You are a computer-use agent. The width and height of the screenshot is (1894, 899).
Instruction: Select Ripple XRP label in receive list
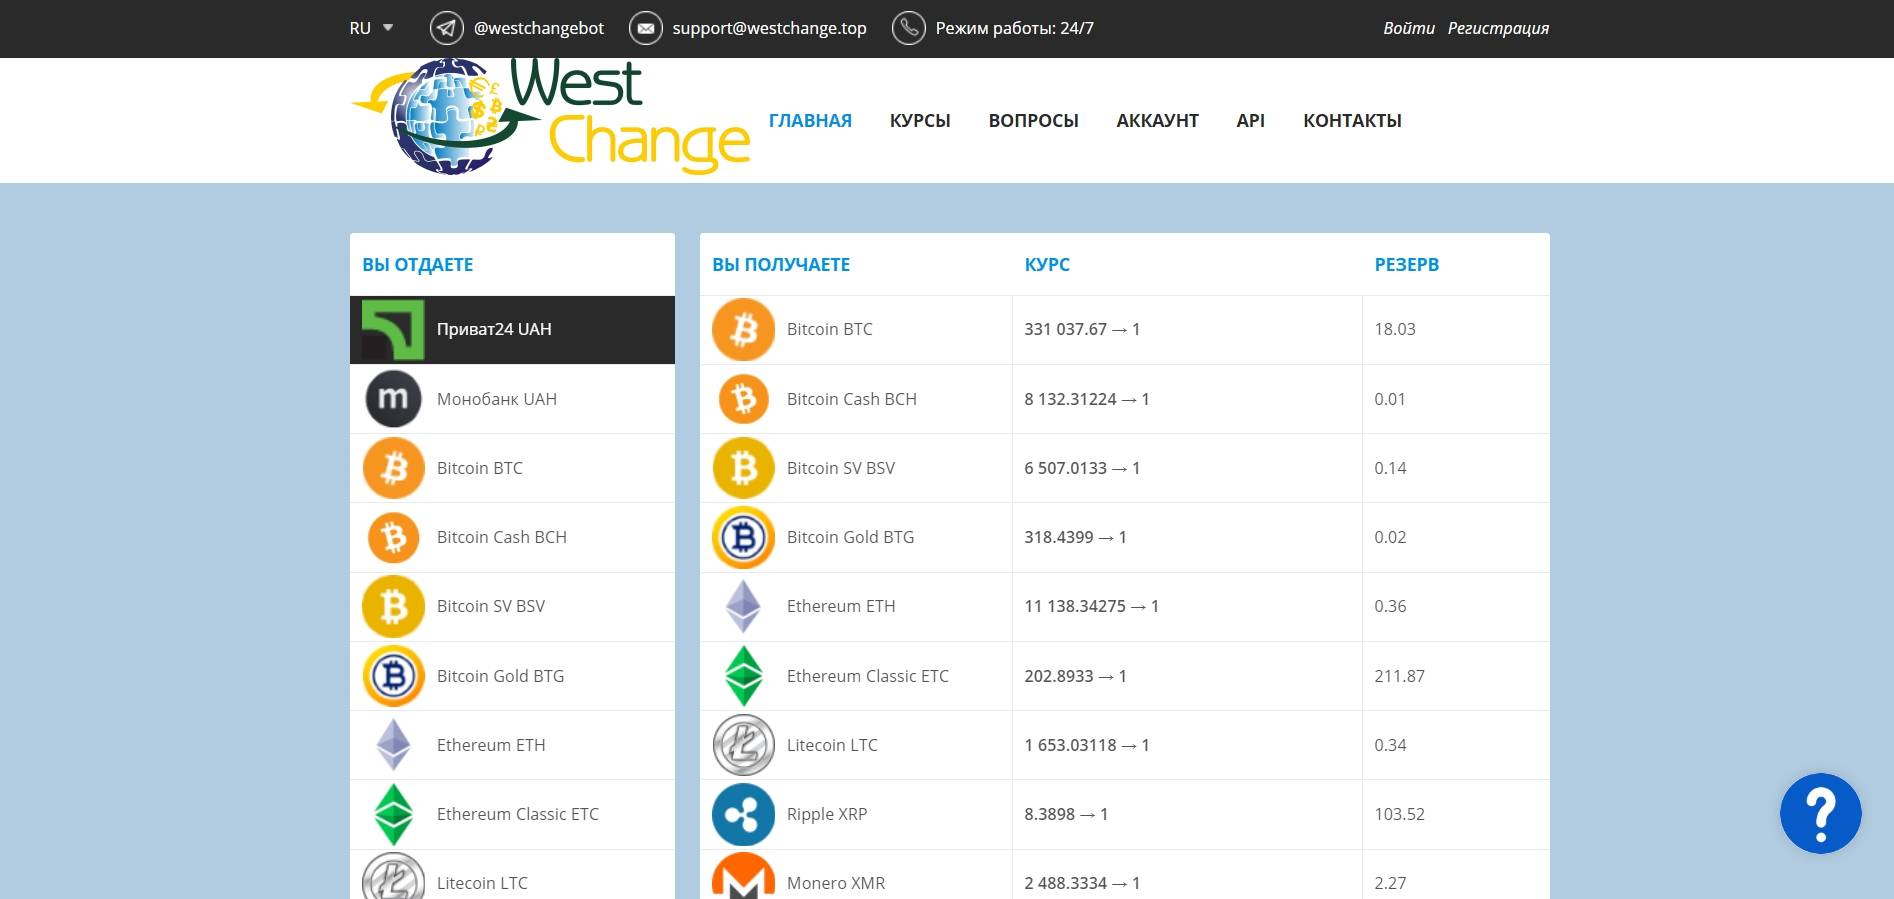point(827,814)
